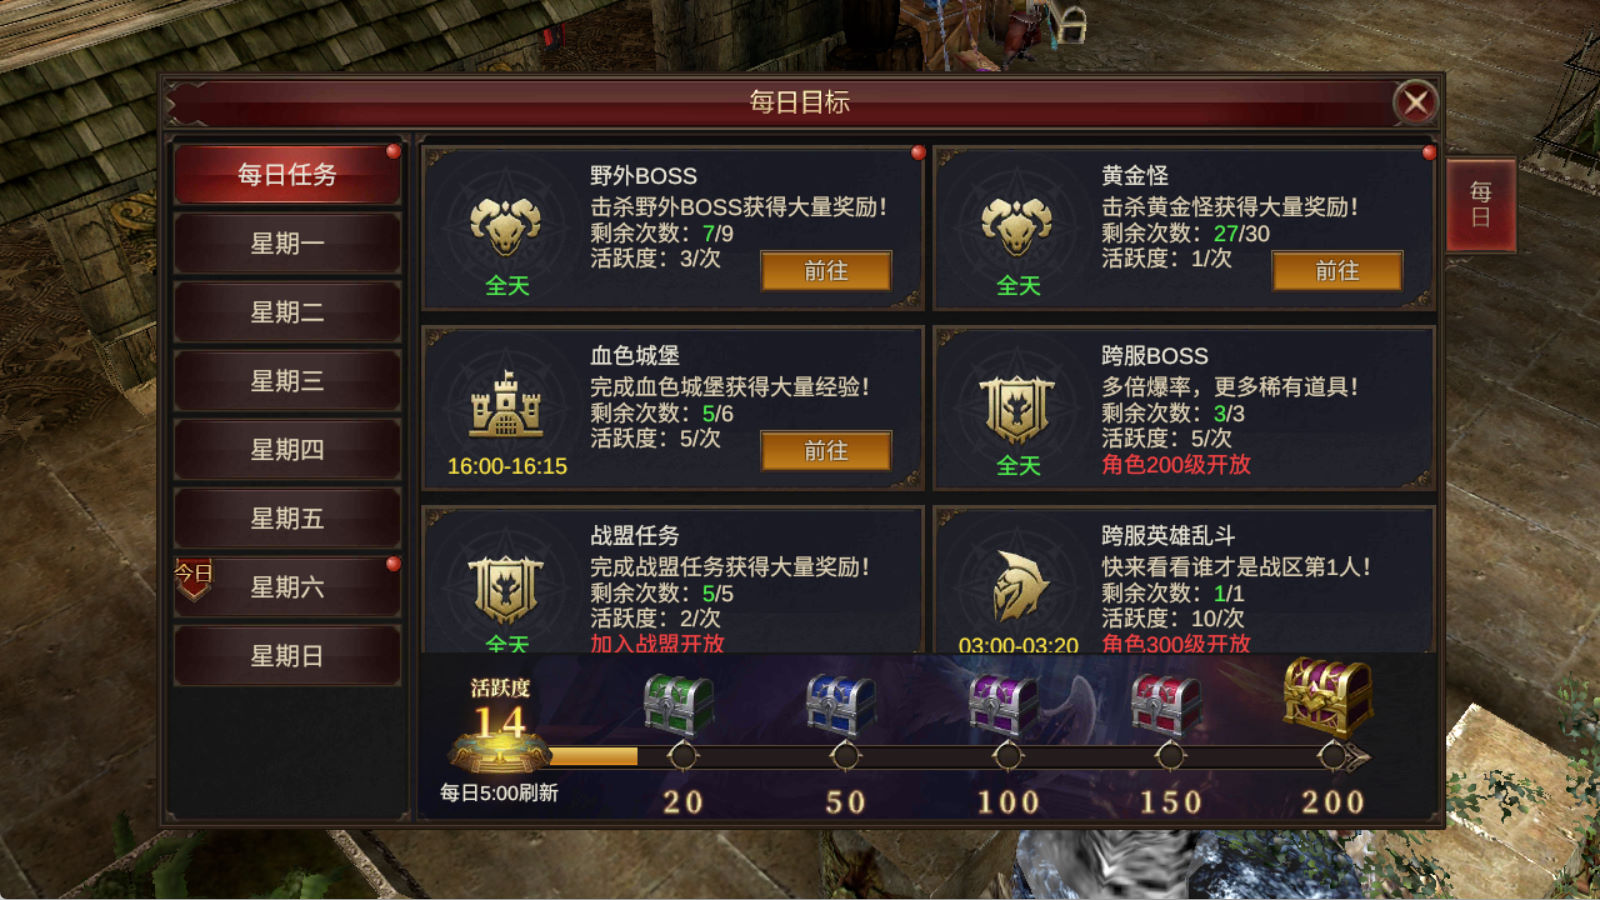Open the golden treasure chest at 200

coord(1328,697)
